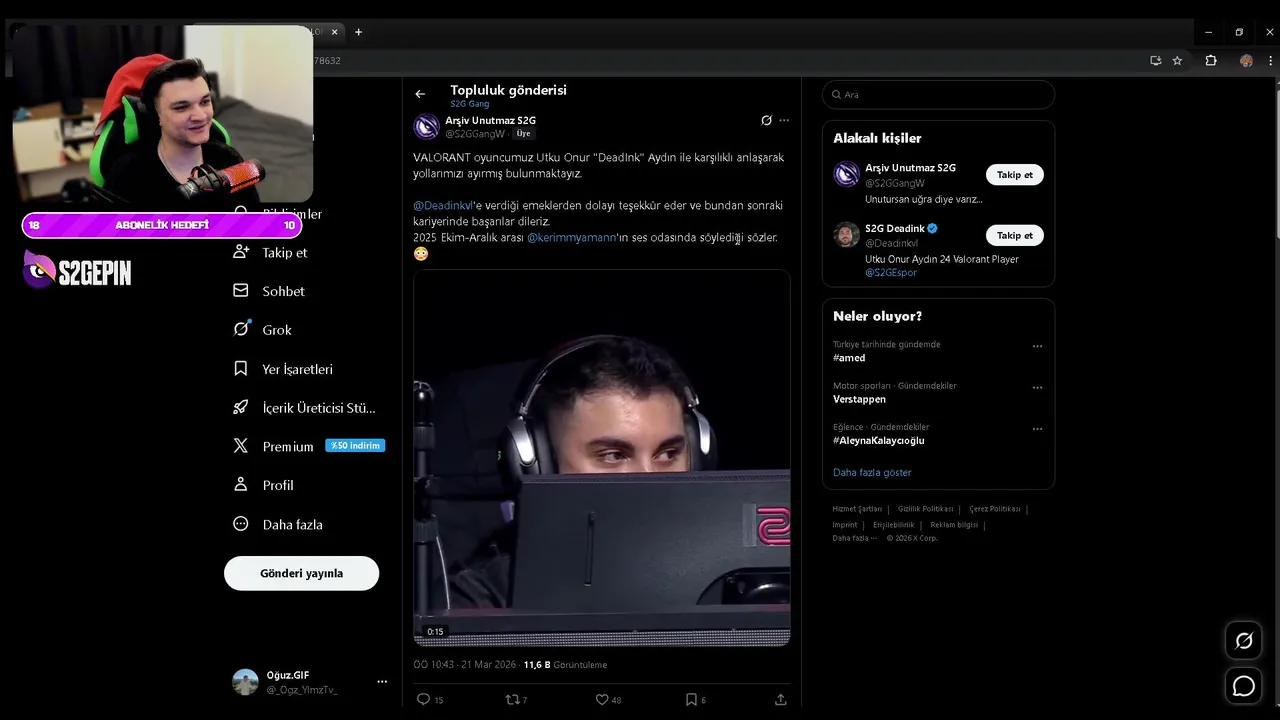This screenshot has width=1280, height=720.
Task: Open the Reklam bilgisi footer link
Action: [954, 525]
